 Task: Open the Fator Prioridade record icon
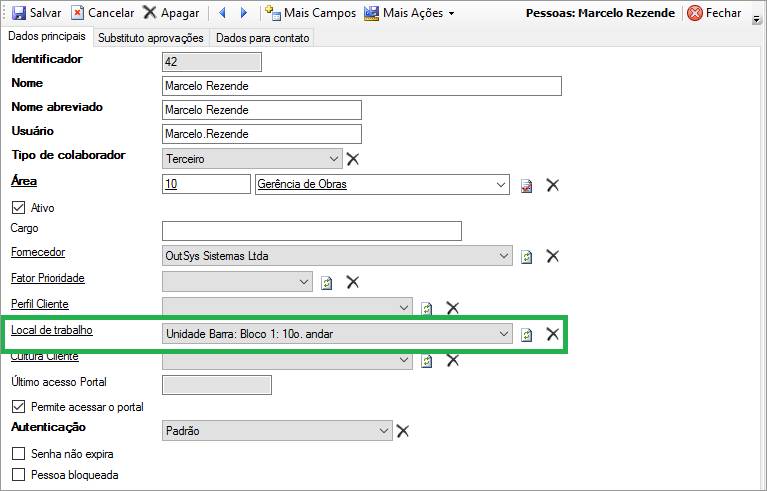point(327,283)
